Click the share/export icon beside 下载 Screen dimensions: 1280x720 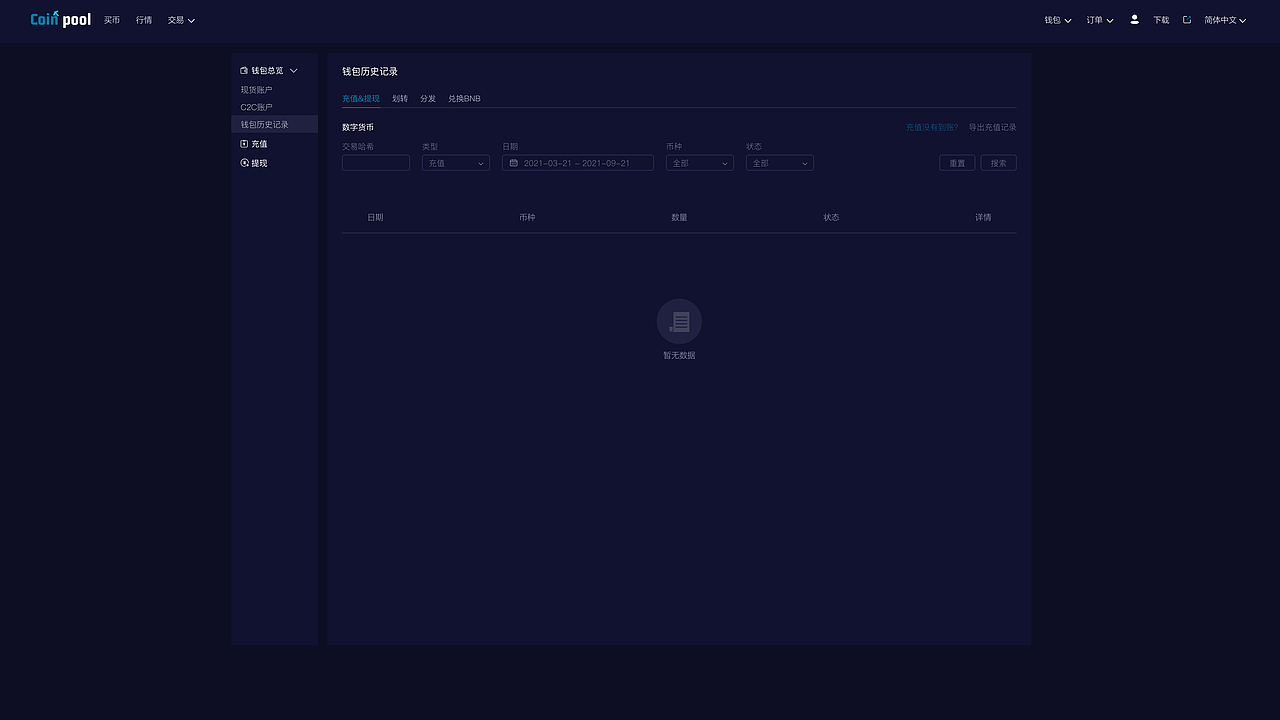tap(1187, 20)
